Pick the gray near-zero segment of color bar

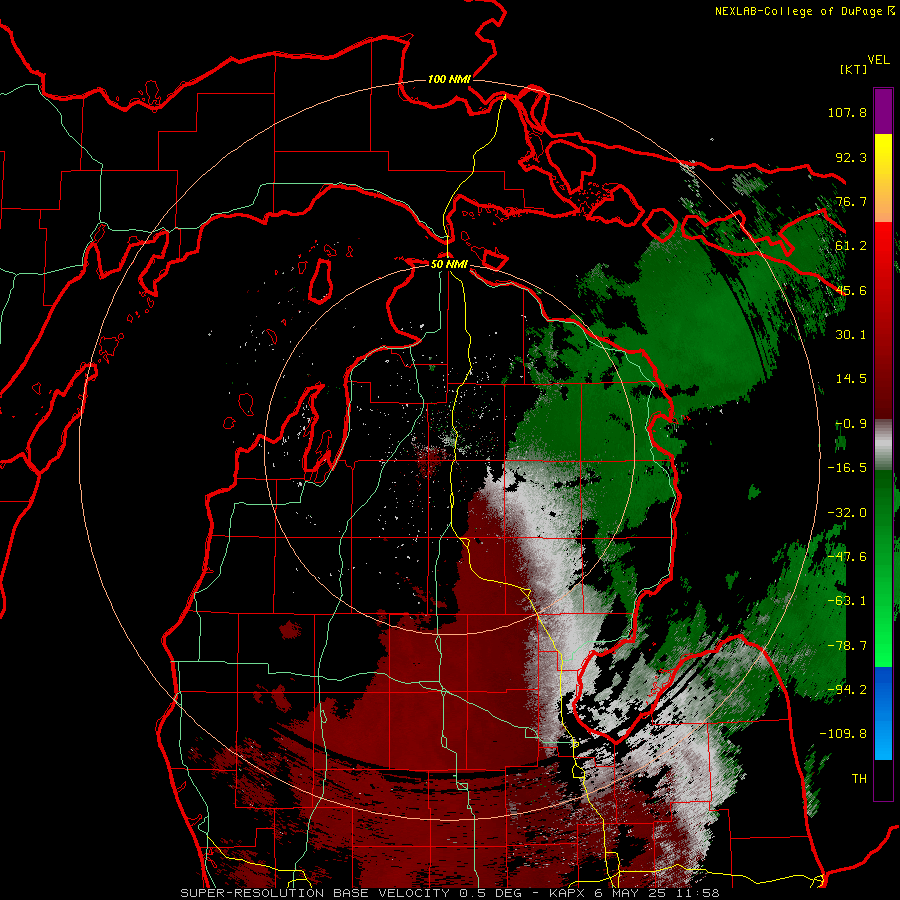pos(883,445)
